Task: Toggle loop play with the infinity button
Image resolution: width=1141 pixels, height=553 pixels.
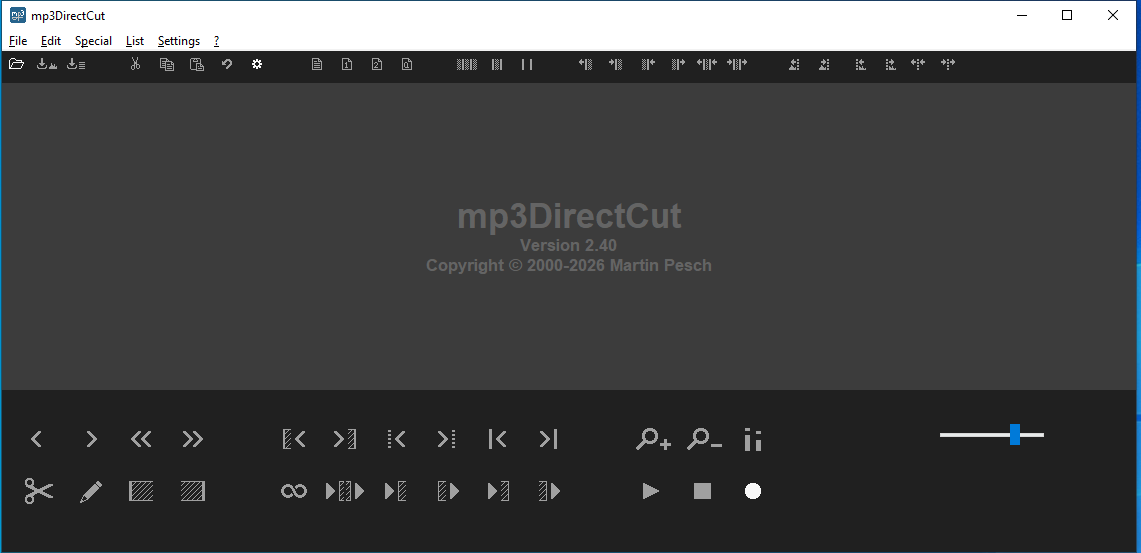Action: pyautogui.click(x=294, y=492)
